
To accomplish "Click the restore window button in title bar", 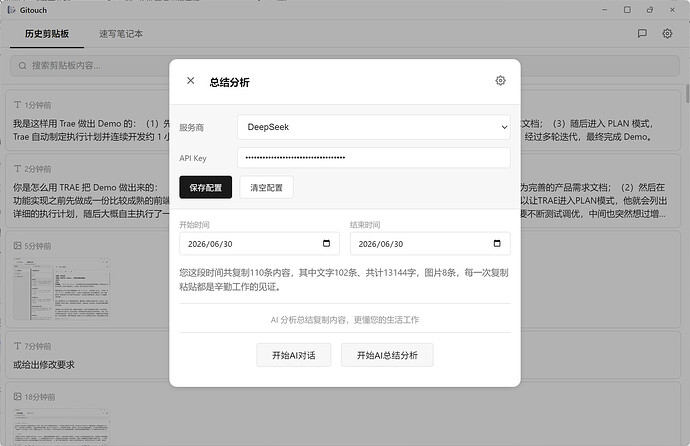I will click(650, 10).
